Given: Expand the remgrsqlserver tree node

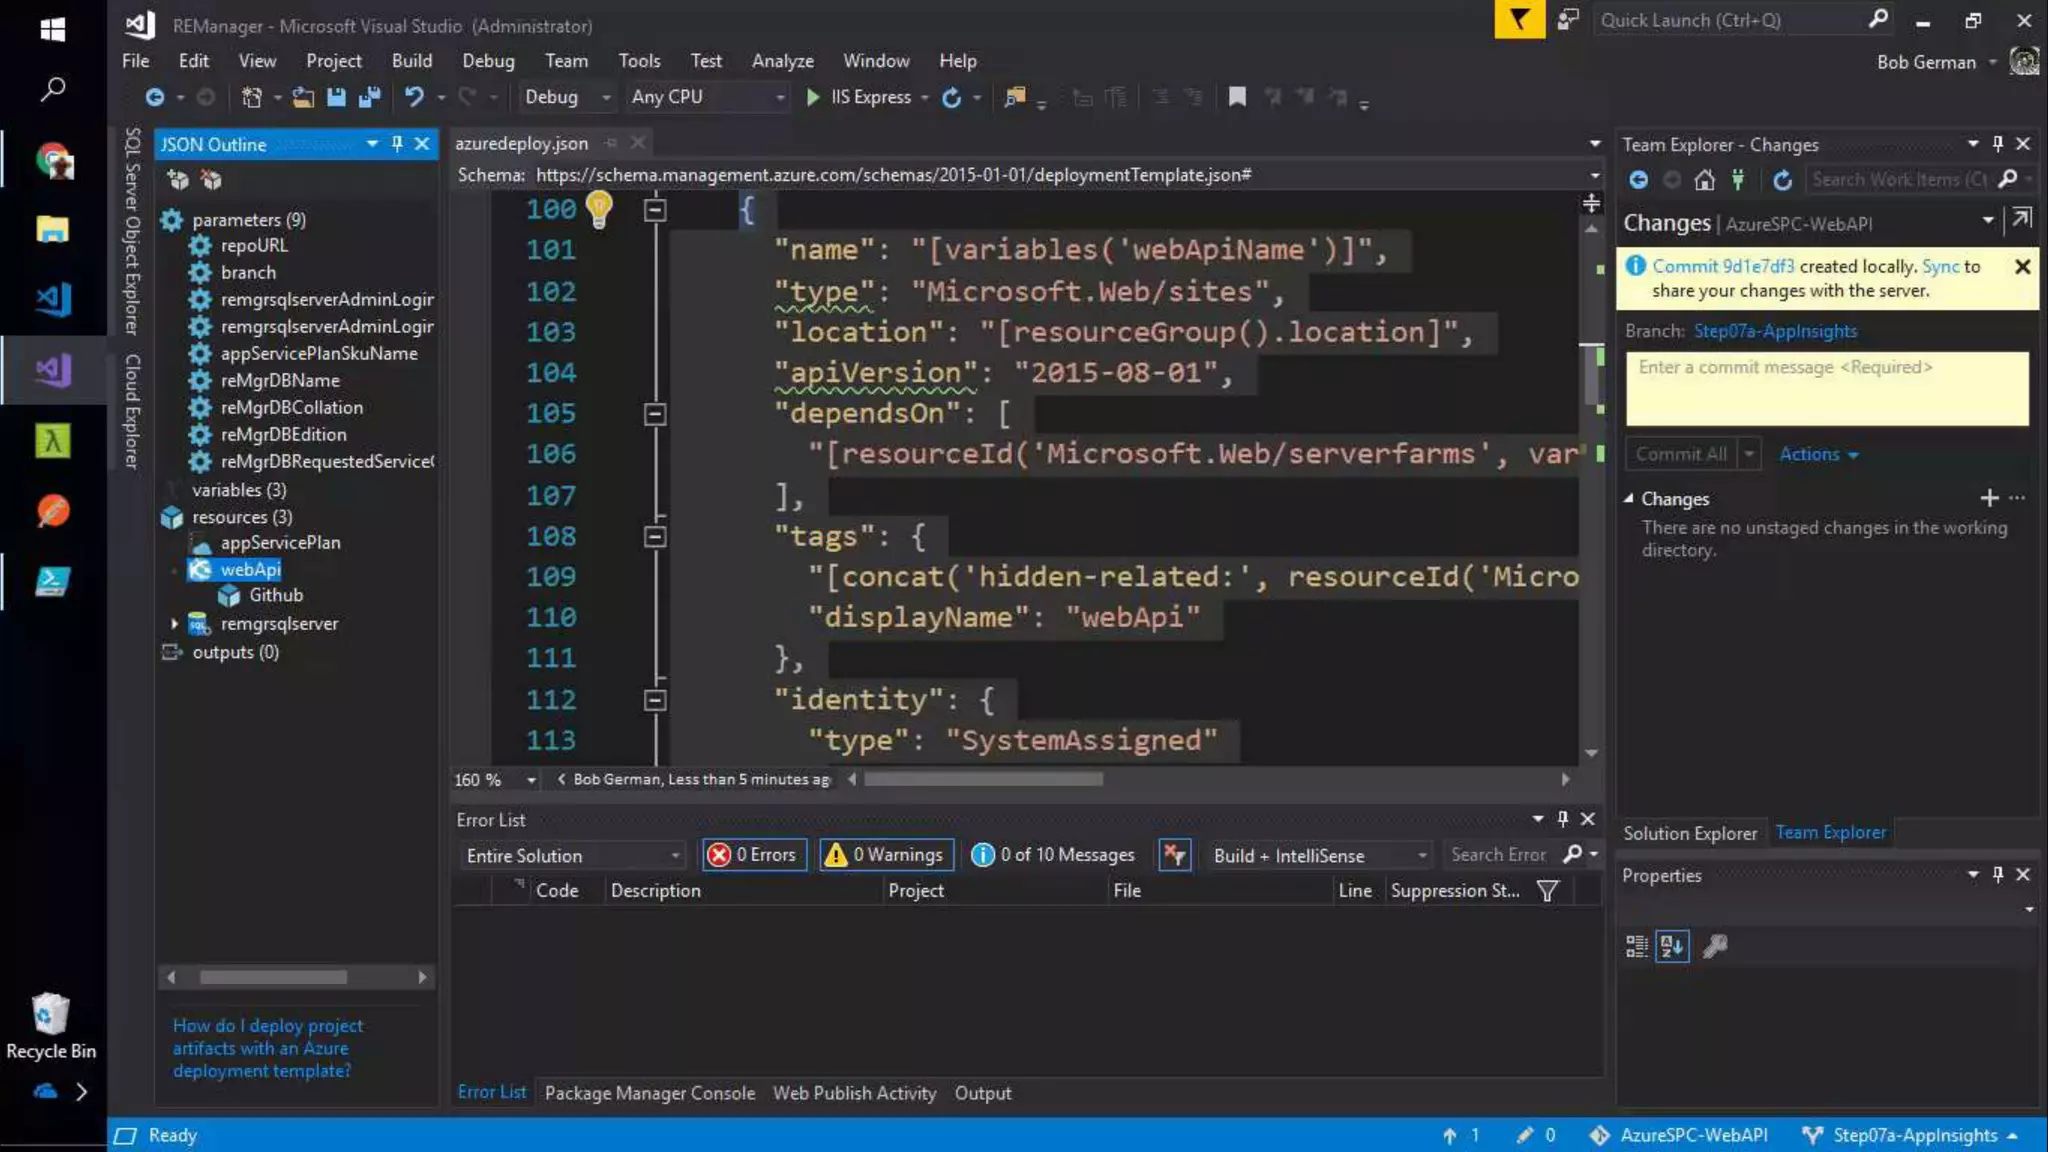Looking at the screenshot, I should (175, 624).
